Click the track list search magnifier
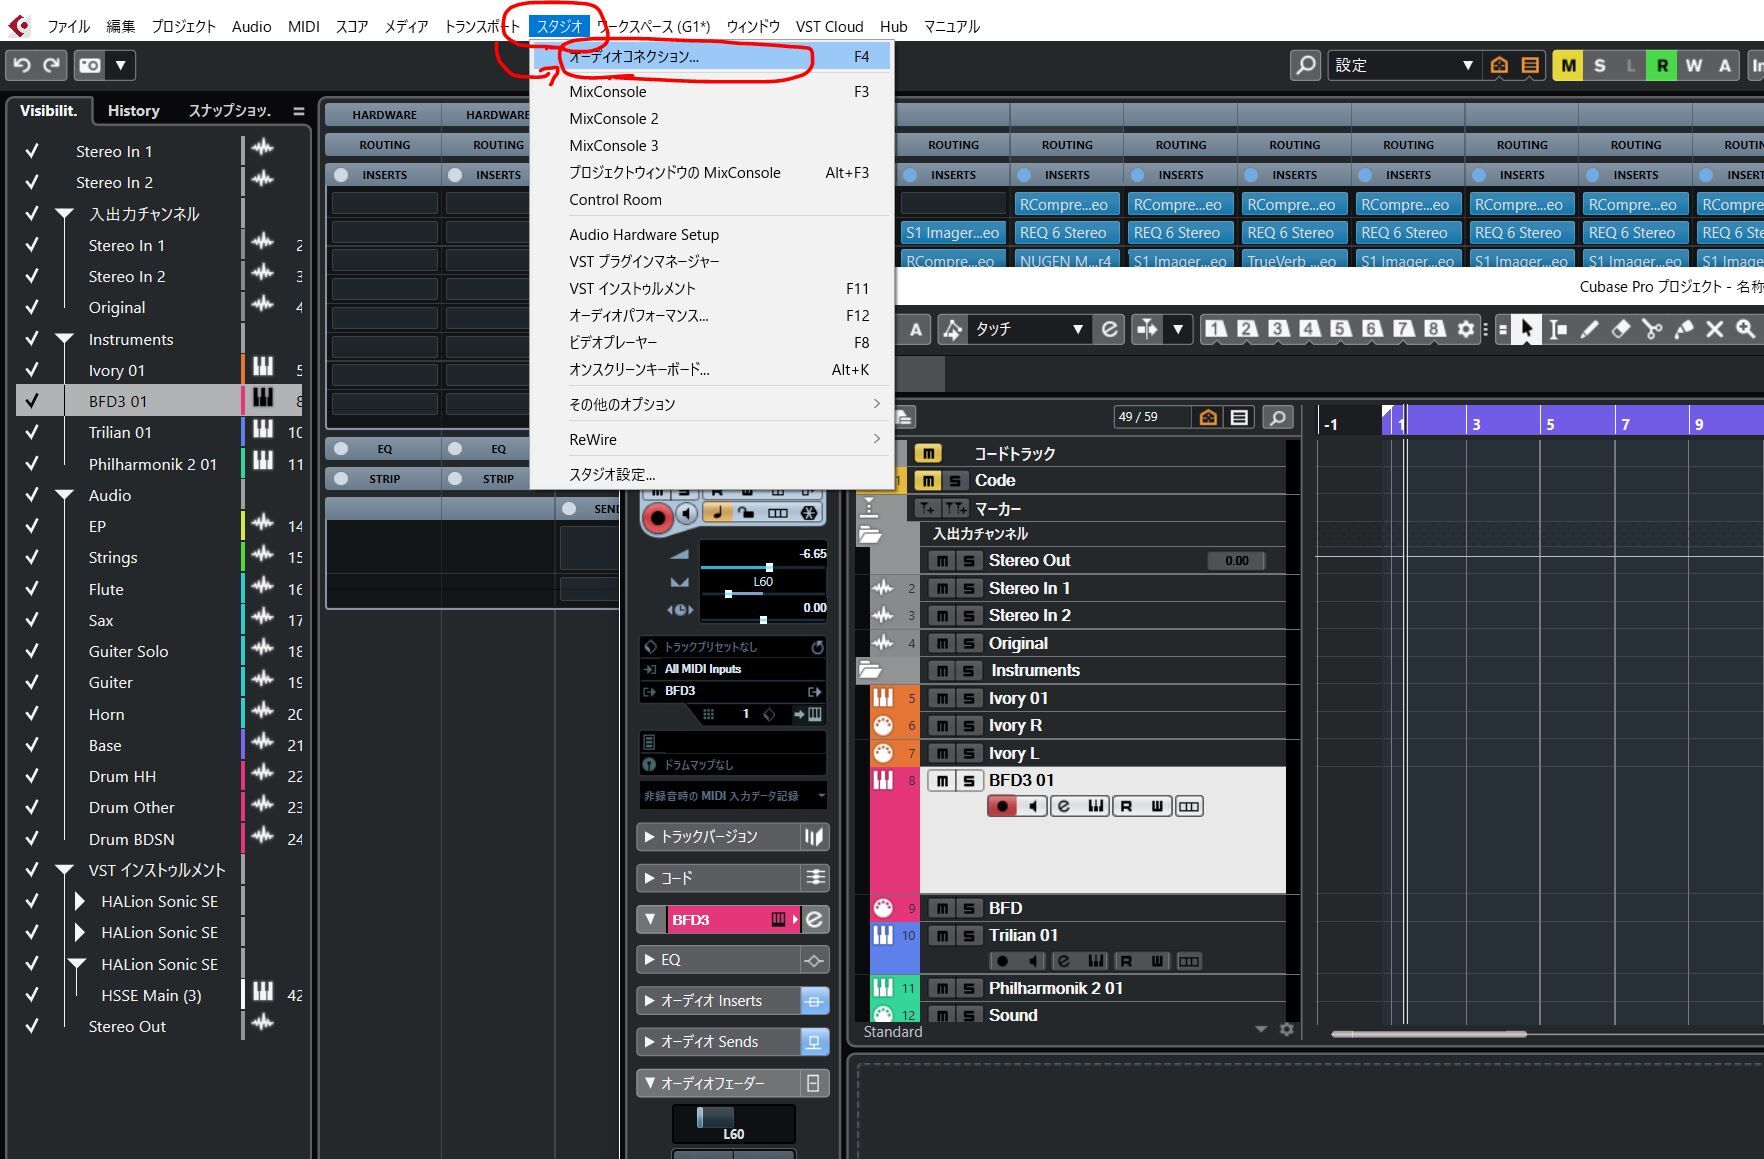 click(1278, 417)
